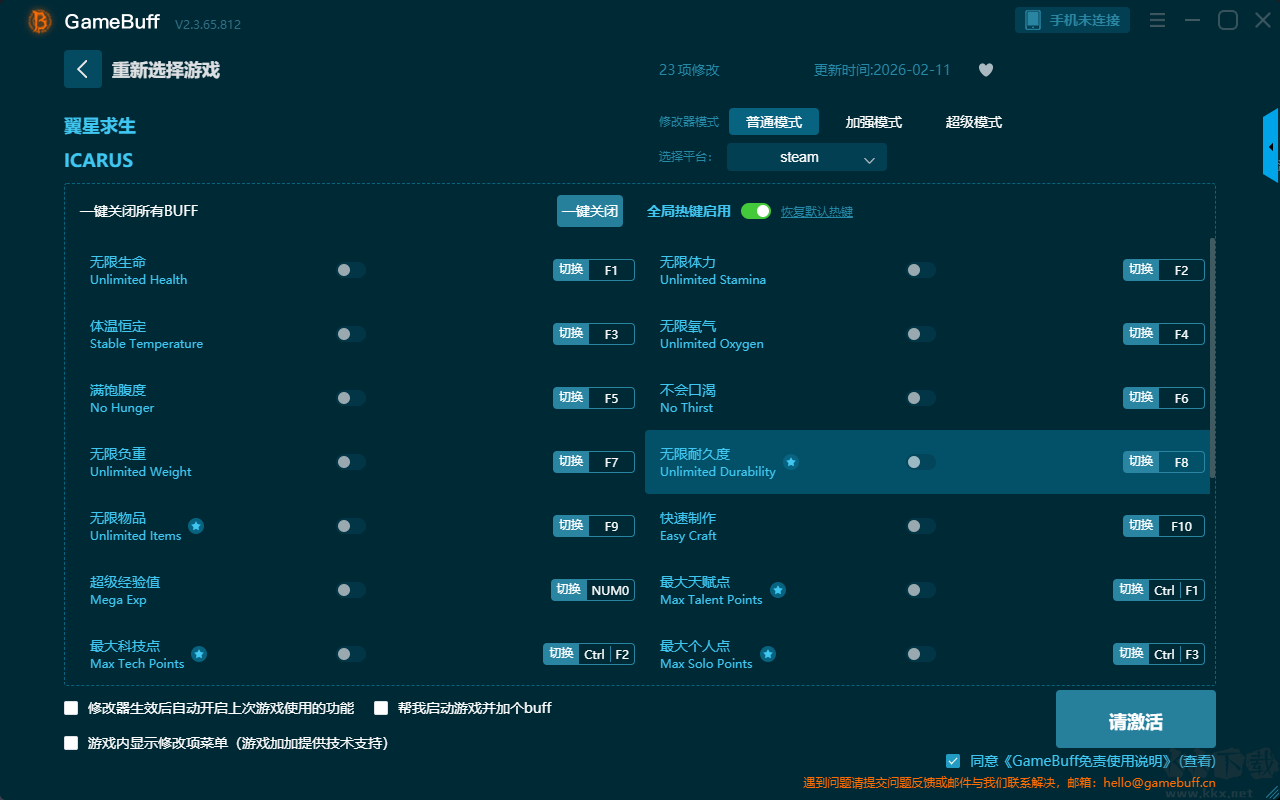
Task: Uncheck the disclaimer agreement checkbox
Action: tap(953, 761)
